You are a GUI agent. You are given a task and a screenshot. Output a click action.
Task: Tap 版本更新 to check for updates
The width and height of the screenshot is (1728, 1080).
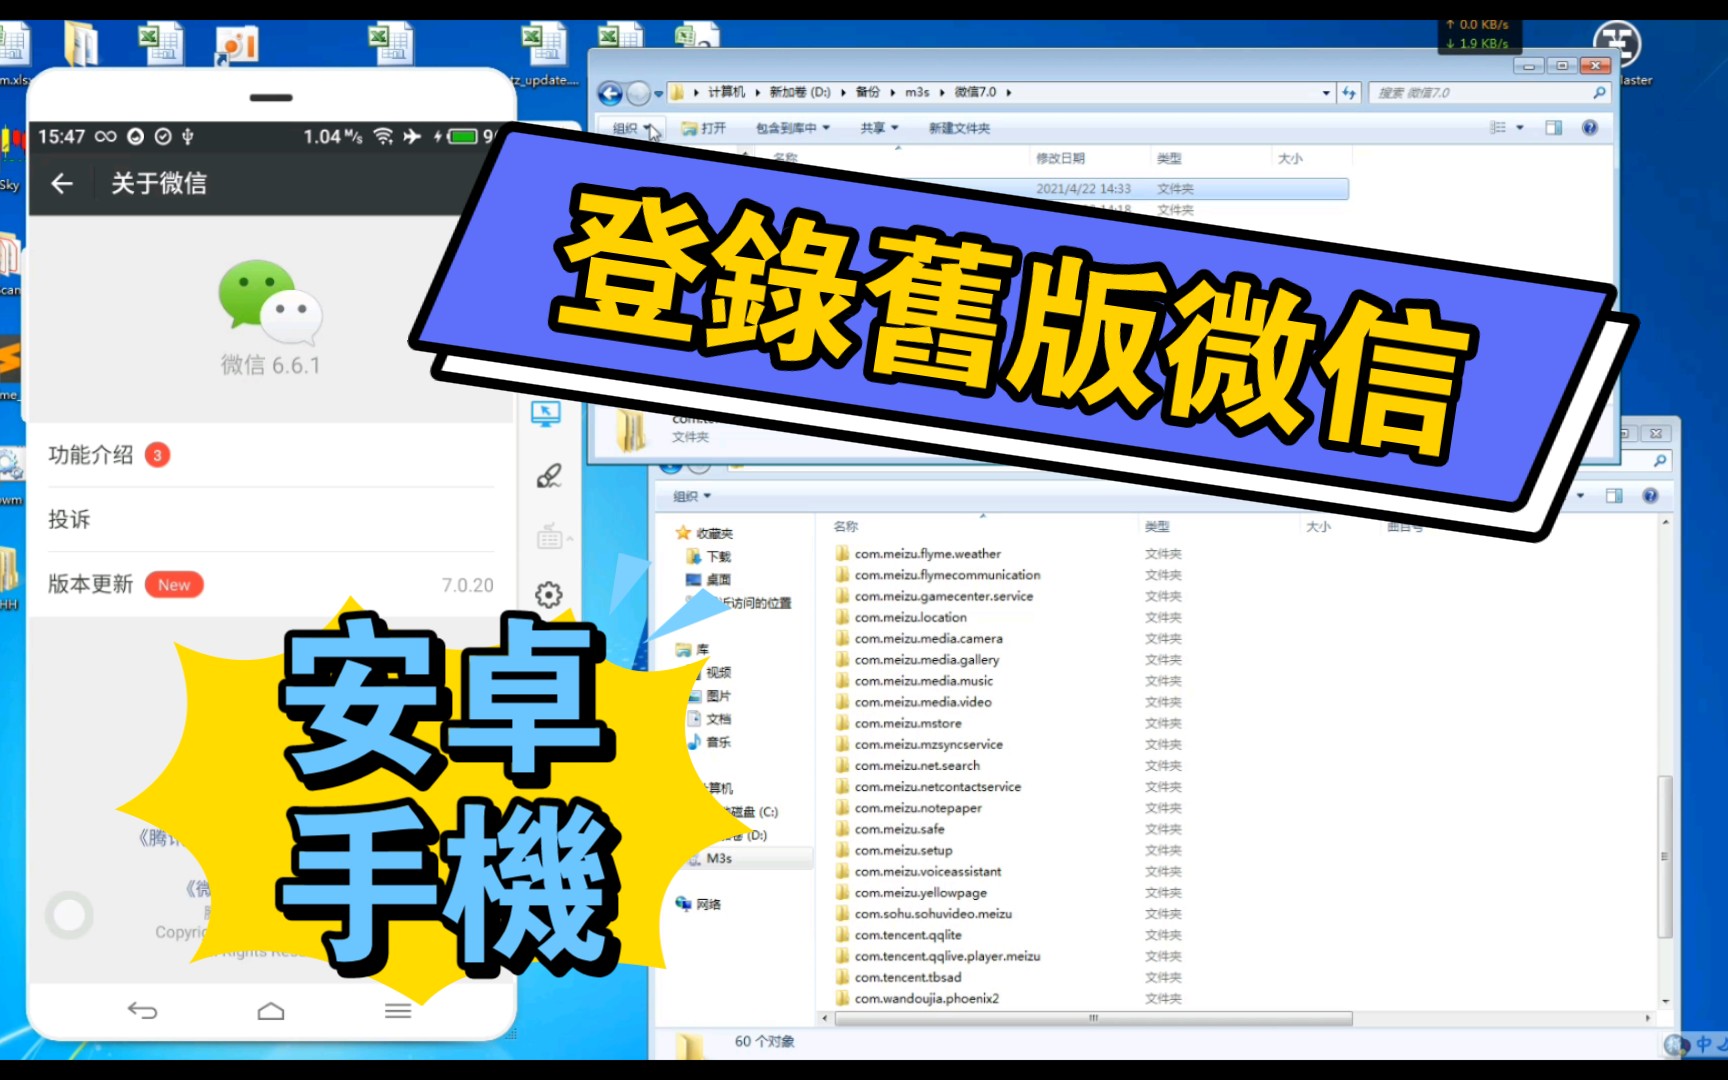click(x=270, y=584)
